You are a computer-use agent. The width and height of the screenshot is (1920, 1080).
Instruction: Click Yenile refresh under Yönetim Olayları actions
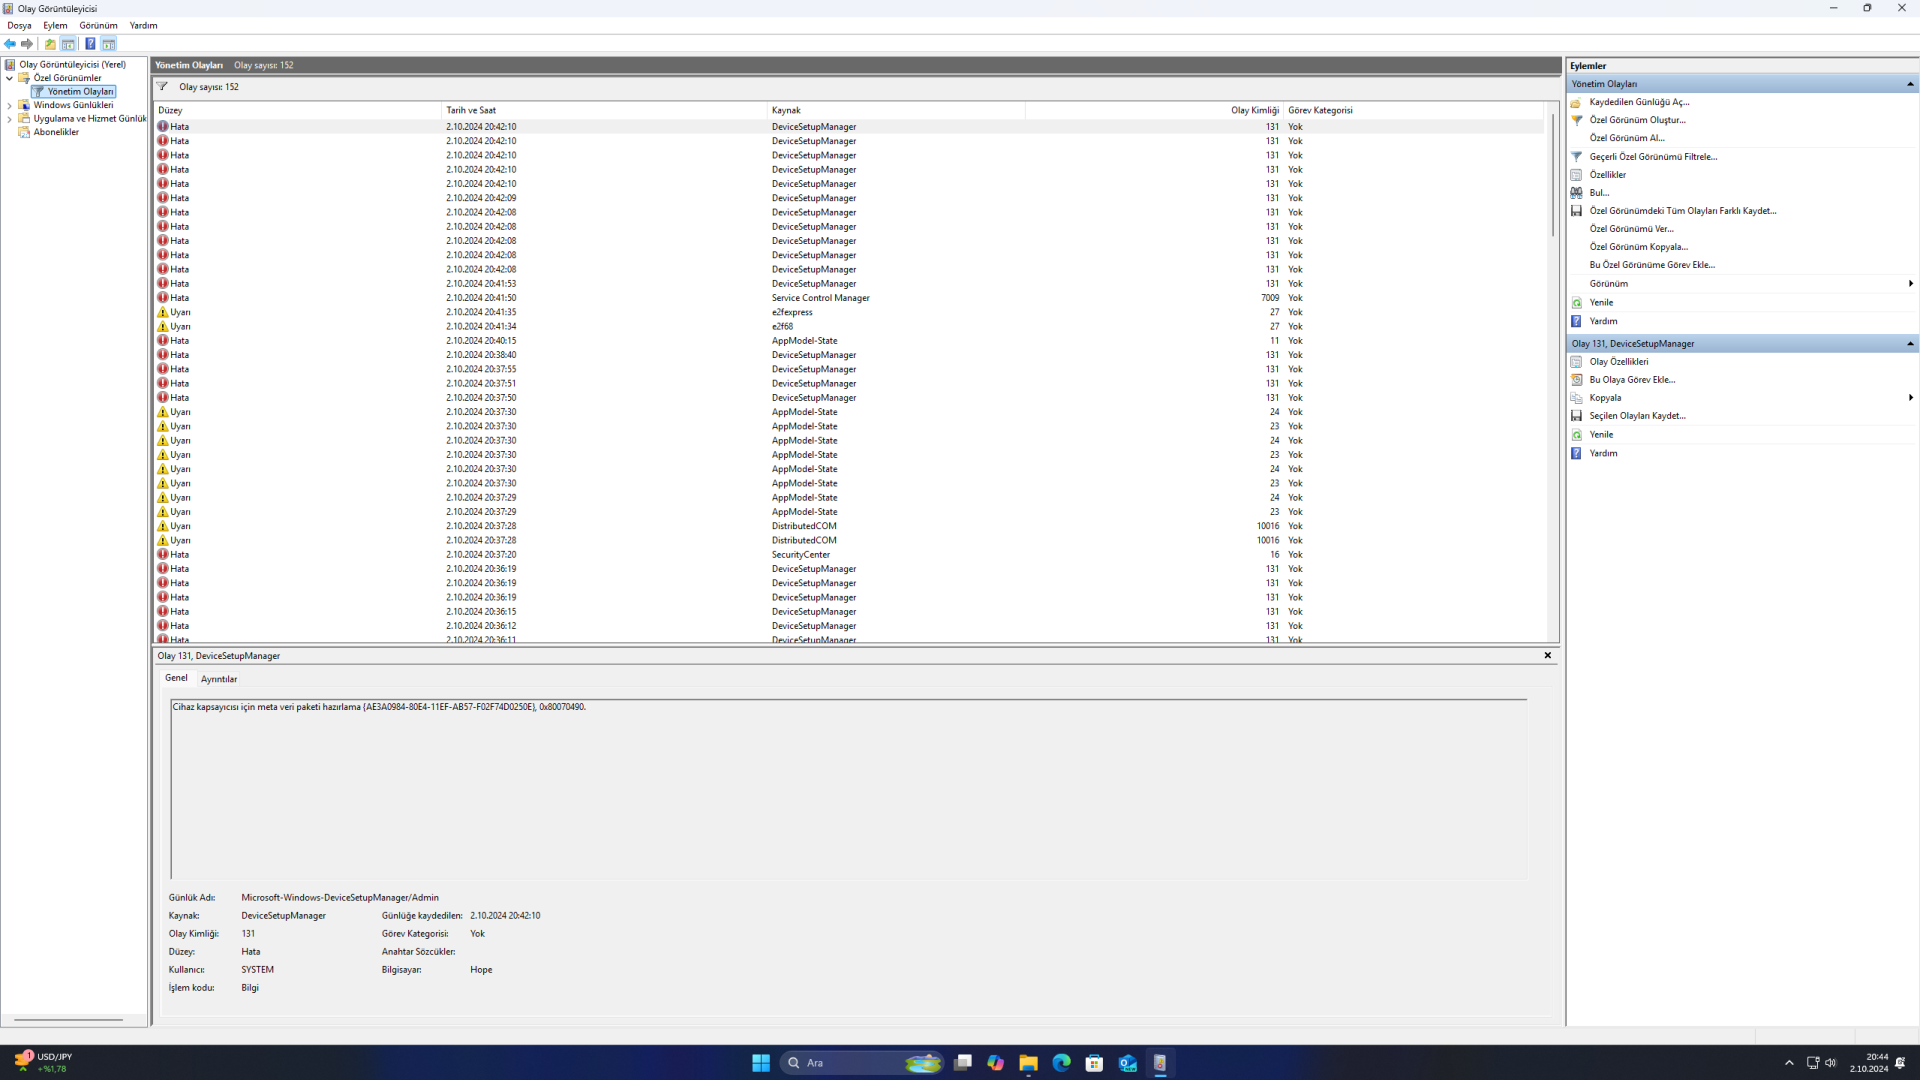[x=1601, y=302]
